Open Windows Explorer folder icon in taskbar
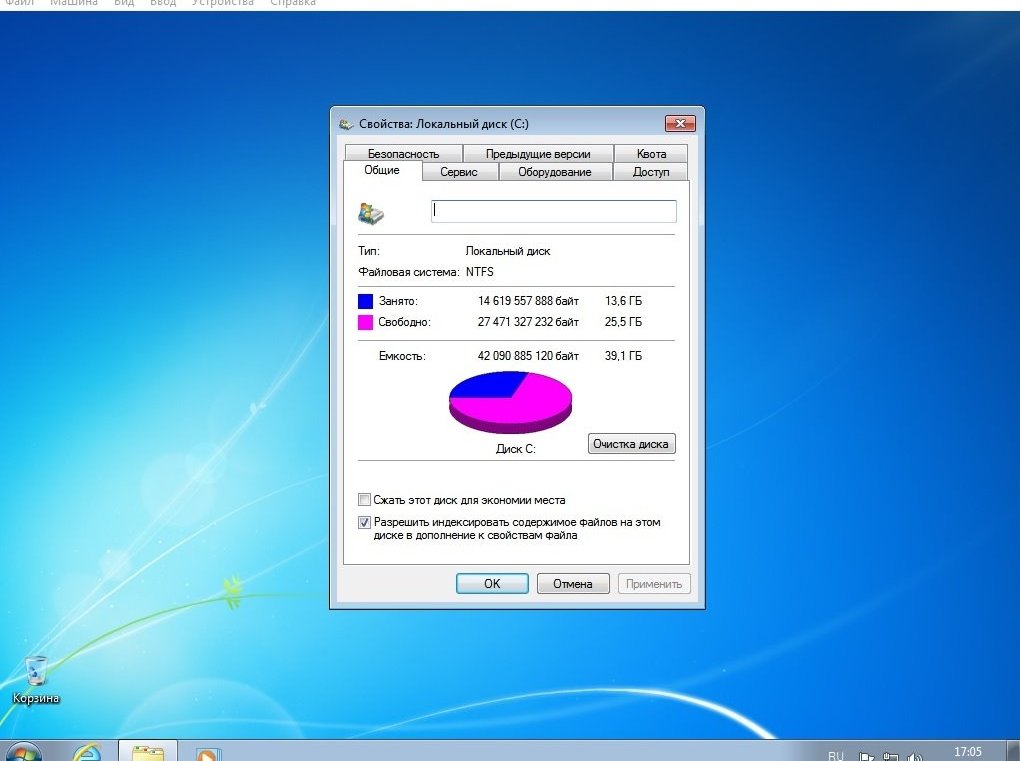1020x761 pixels. click(x=148, y=753)
